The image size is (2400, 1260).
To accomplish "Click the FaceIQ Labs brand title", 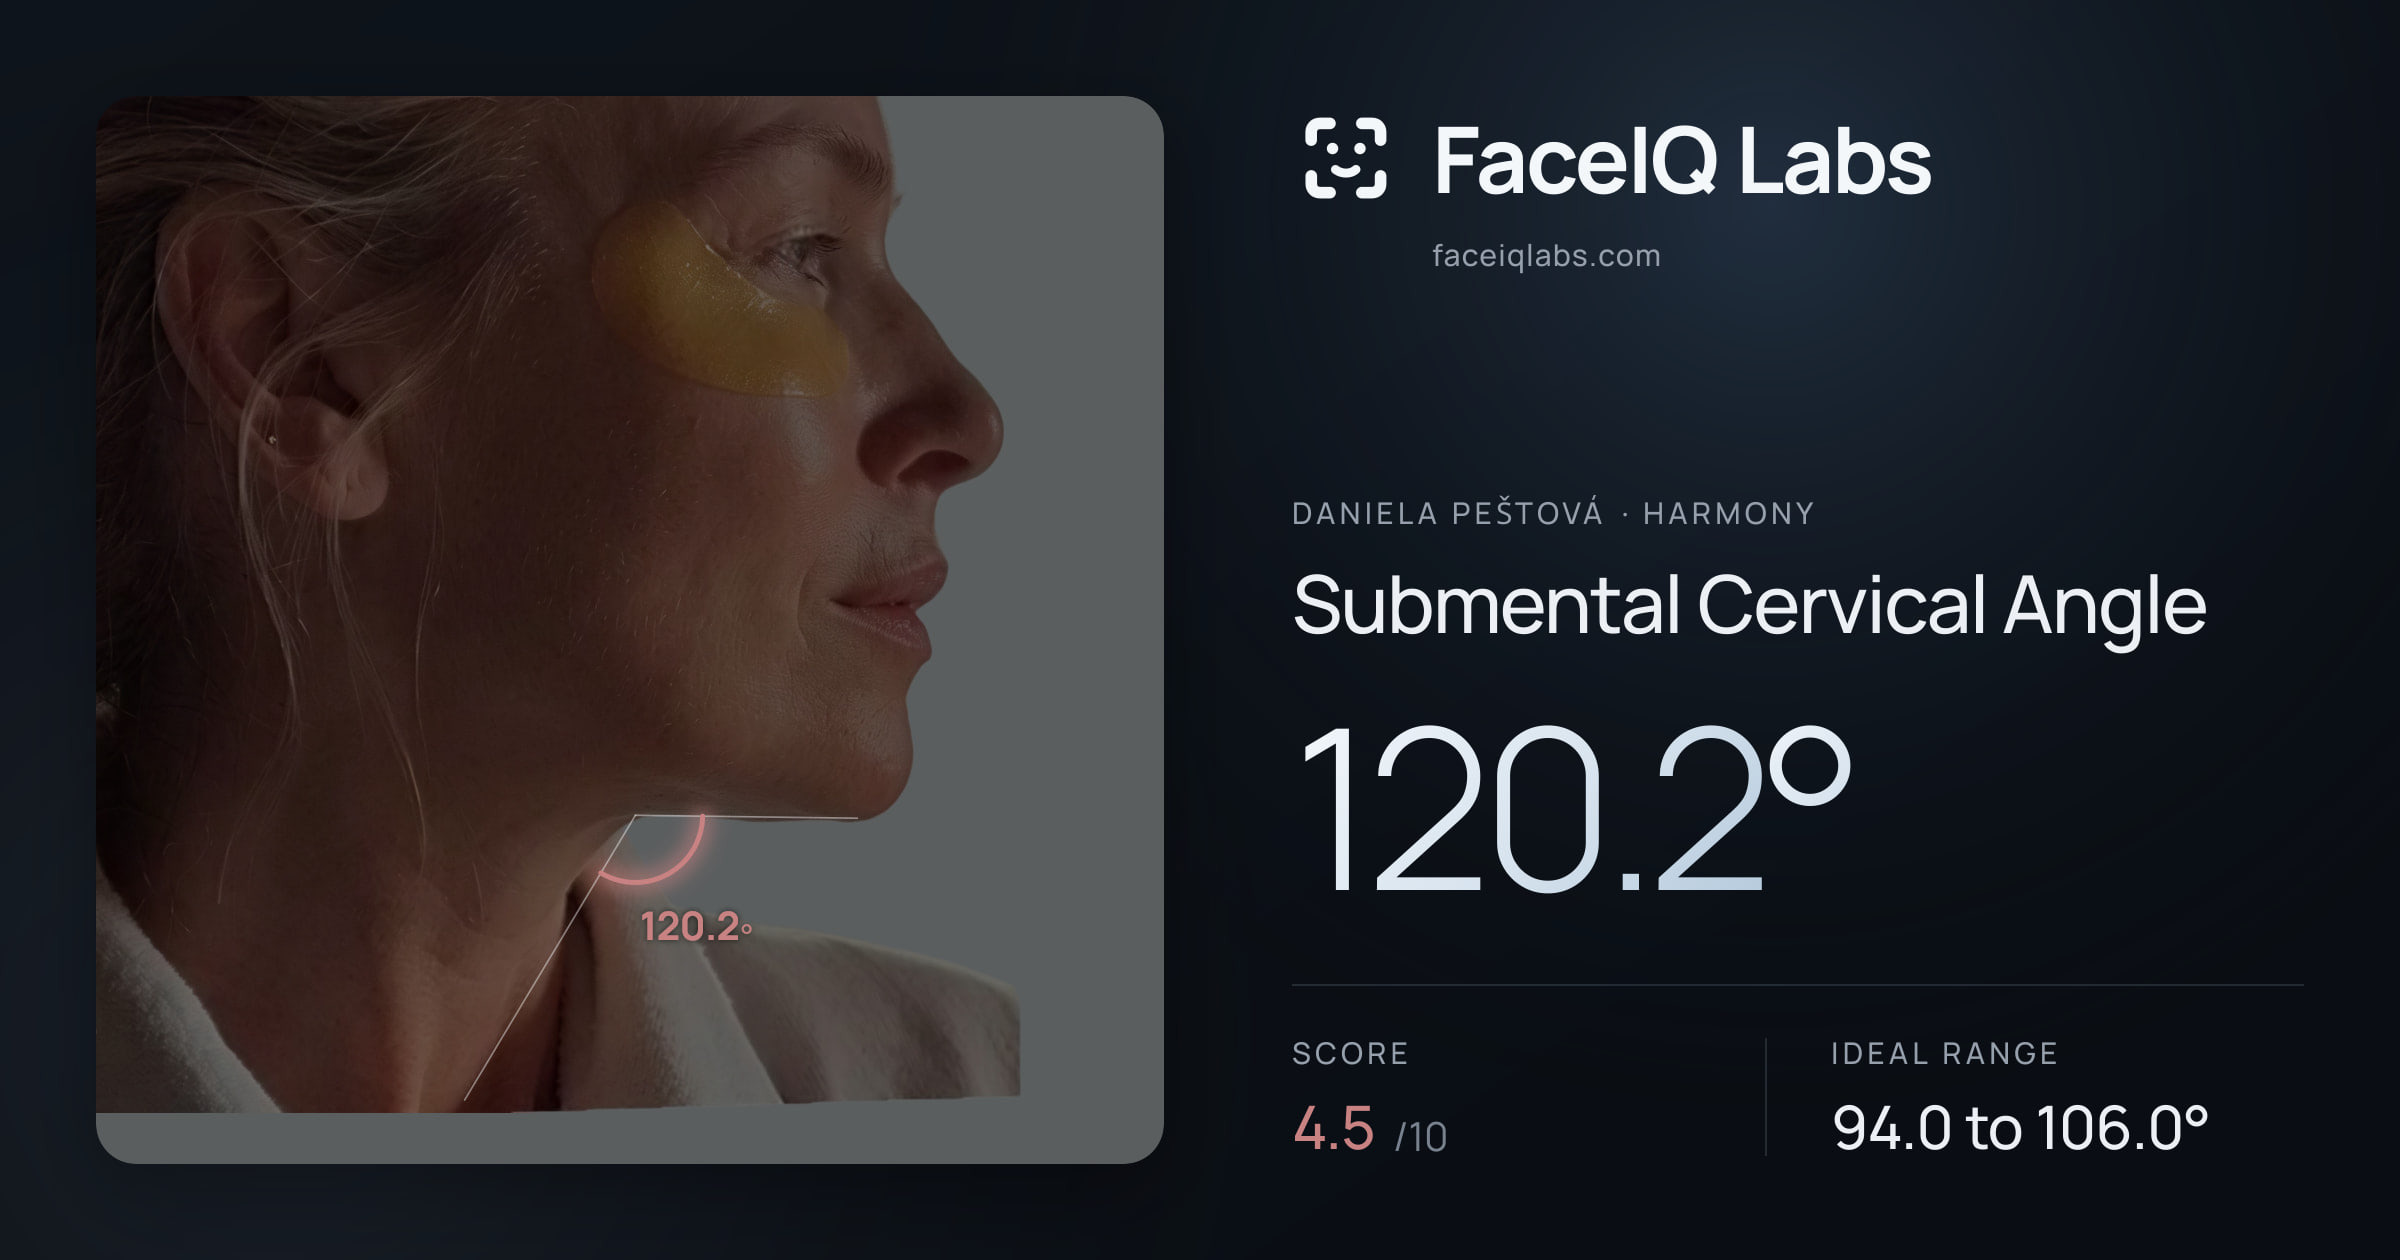I will 1683,160.
